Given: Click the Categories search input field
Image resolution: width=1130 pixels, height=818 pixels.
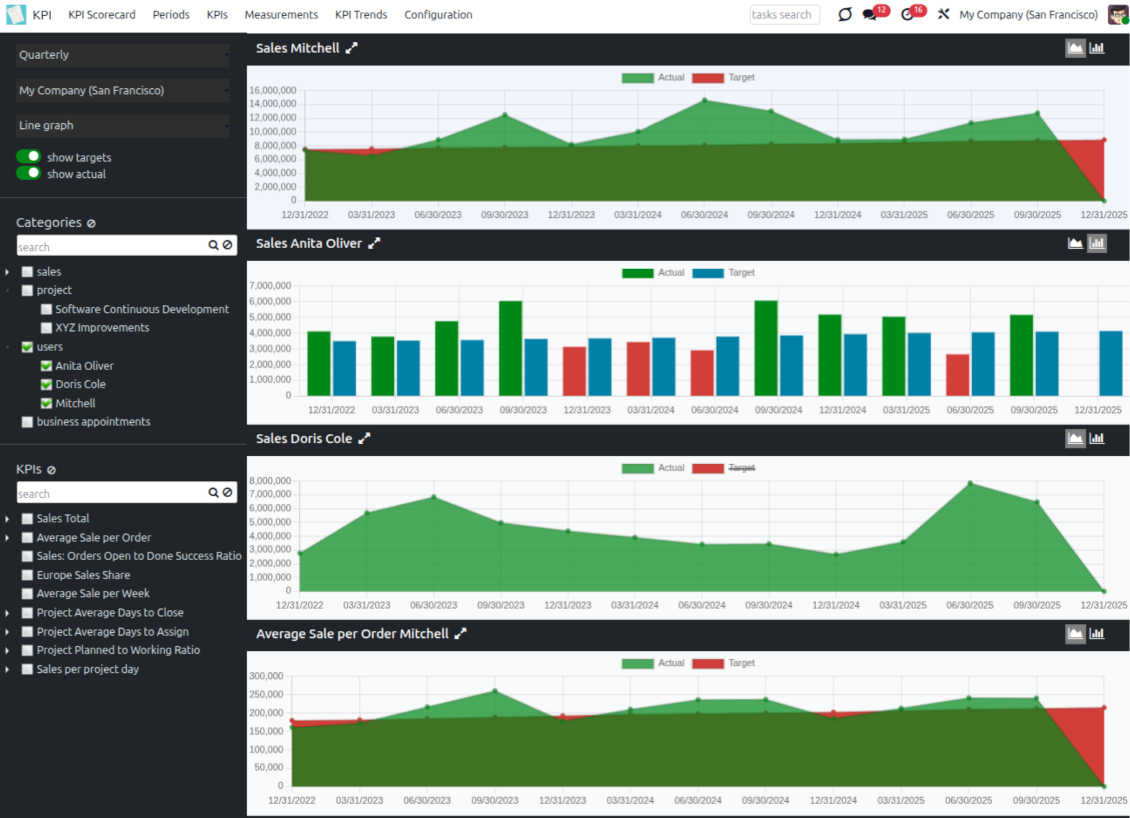Looking at the screenshot, I should click(110, 247).
